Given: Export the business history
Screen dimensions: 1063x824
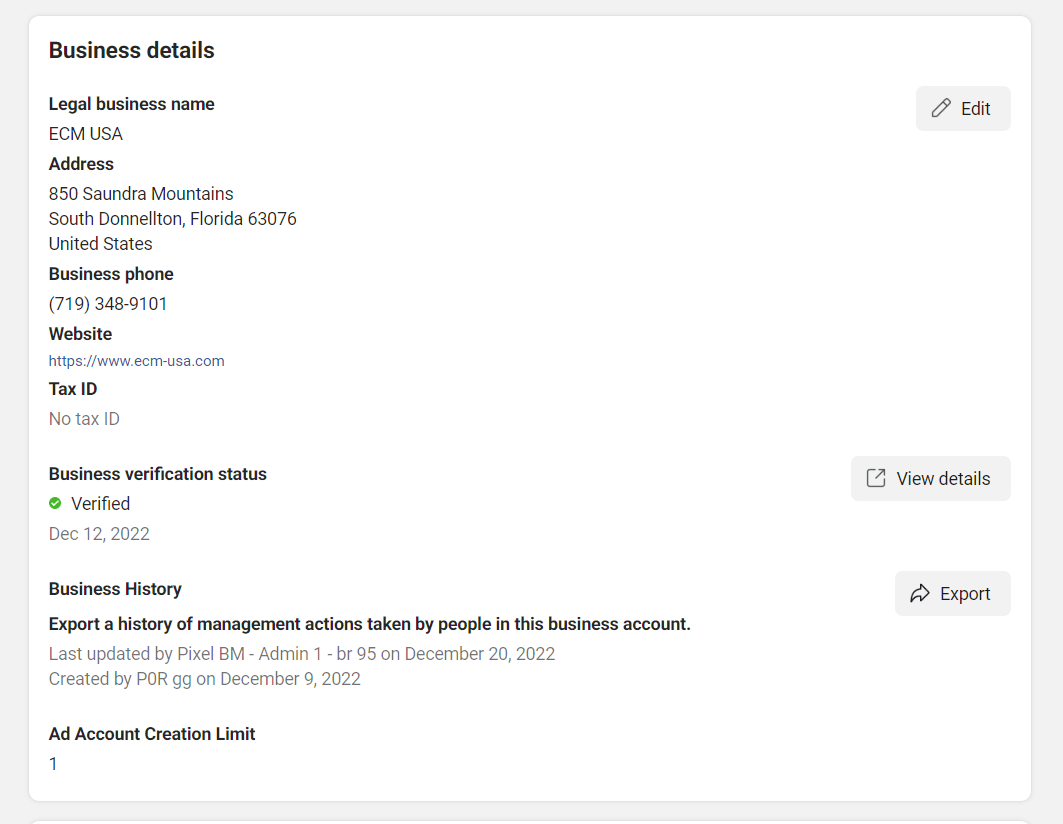Looking at the screenshot, I should click(x=952, y=594).
